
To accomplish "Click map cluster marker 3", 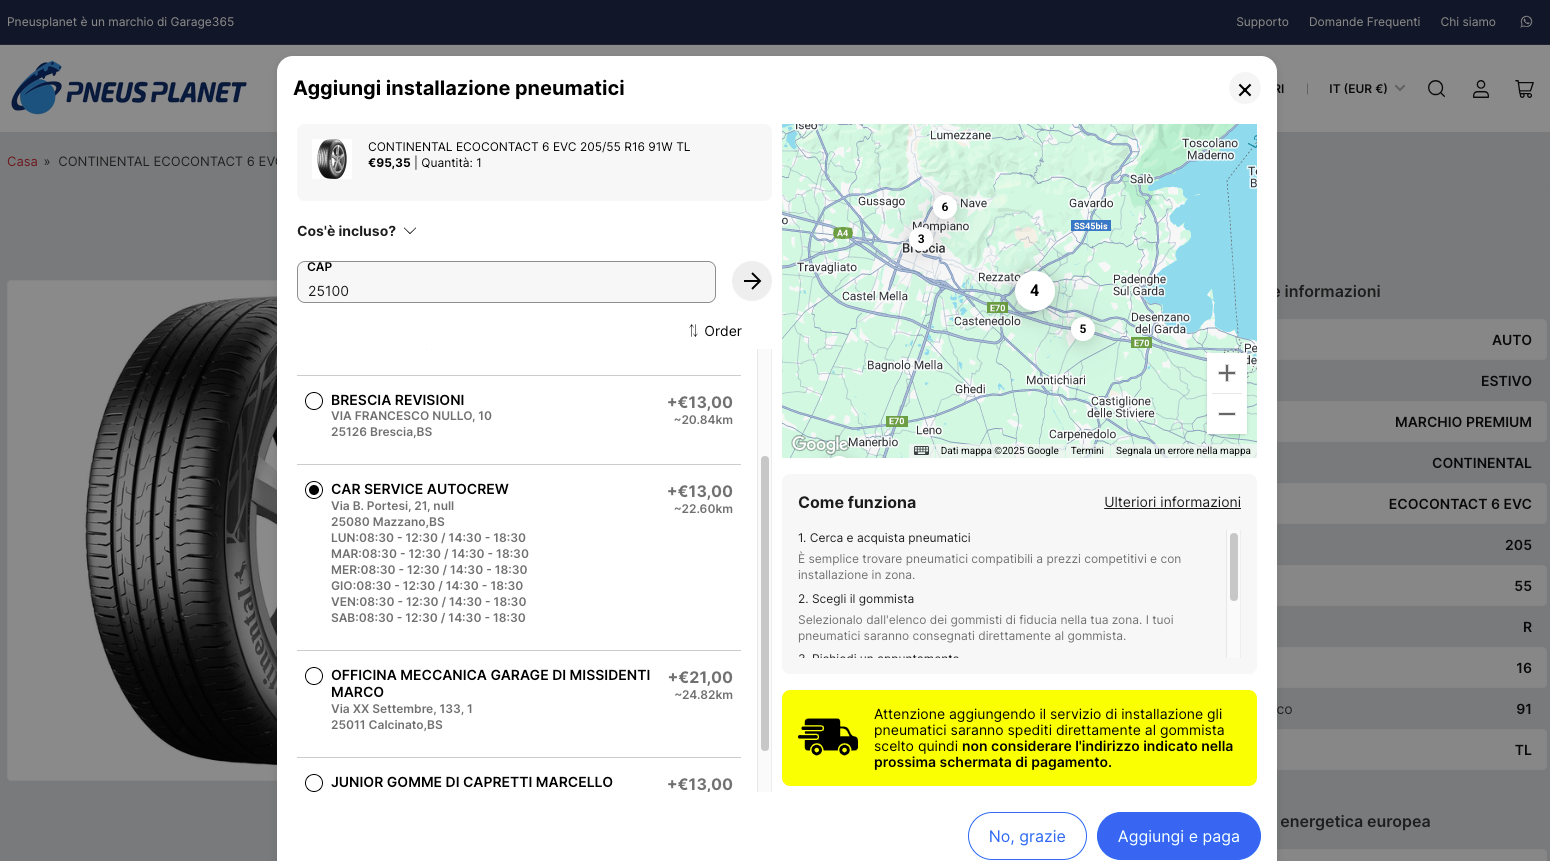I will coord(921,239).
